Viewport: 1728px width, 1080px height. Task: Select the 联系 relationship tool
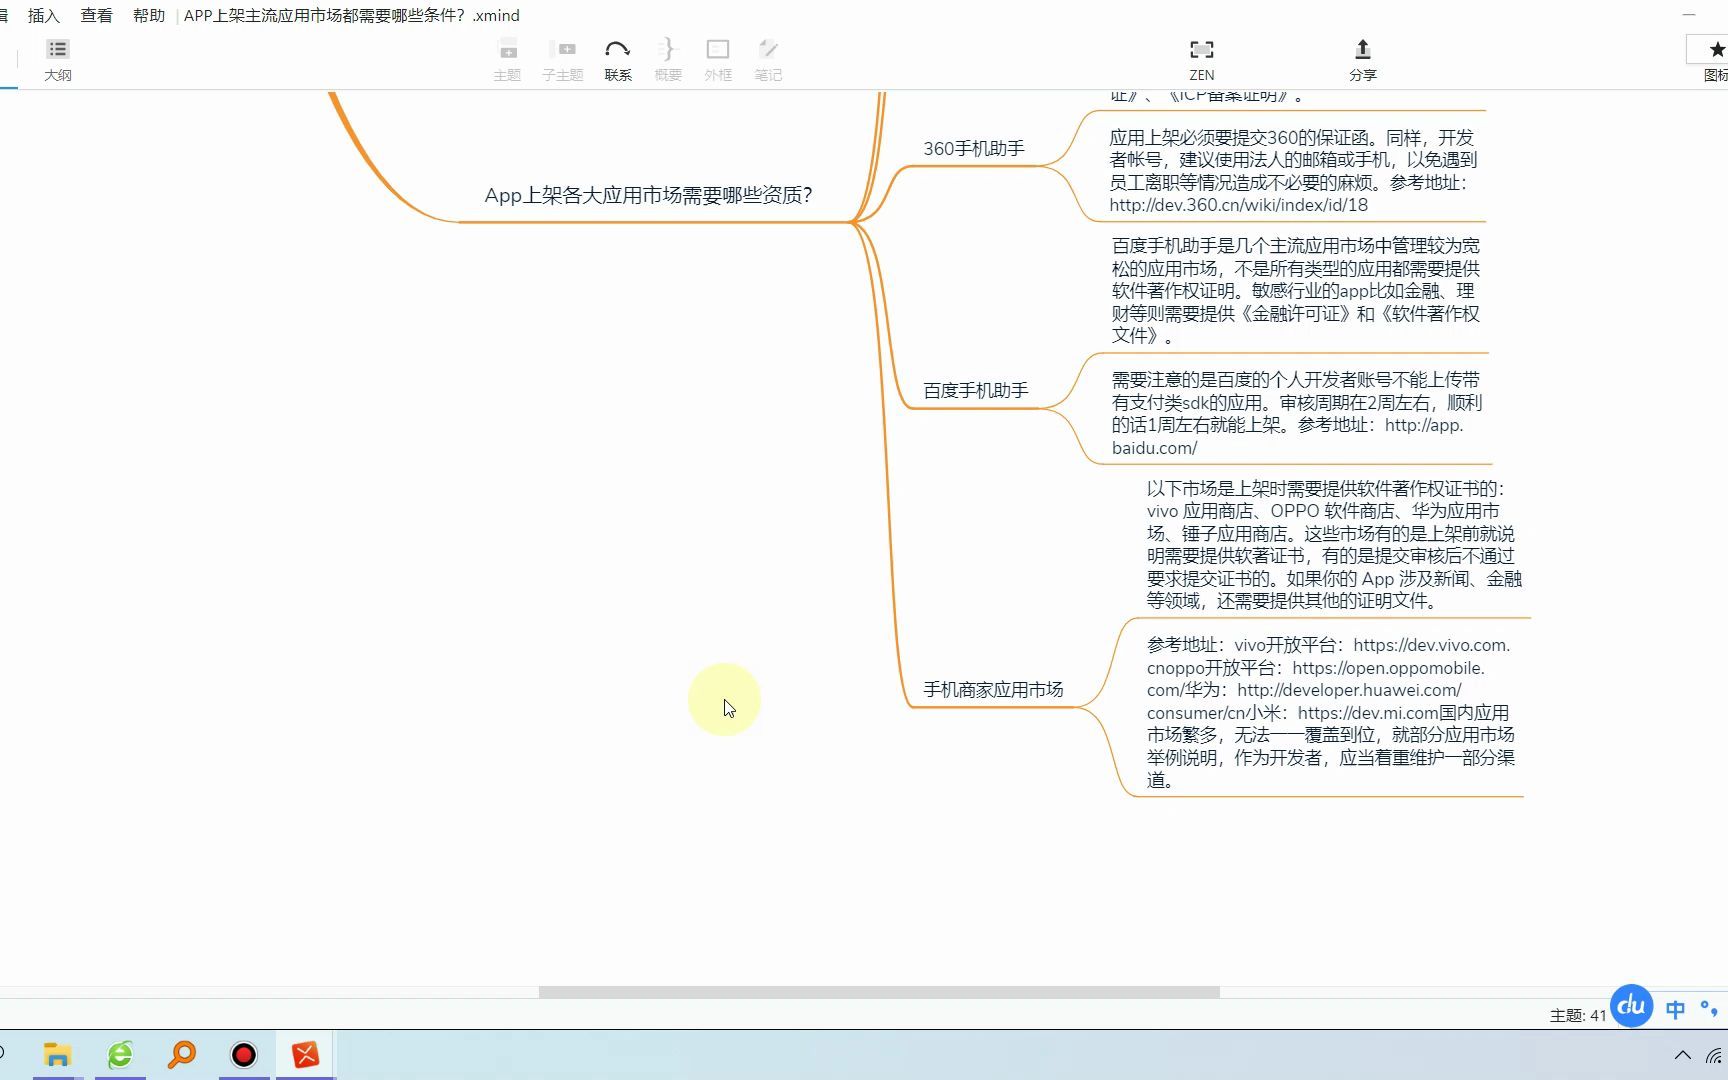(618, 60)
